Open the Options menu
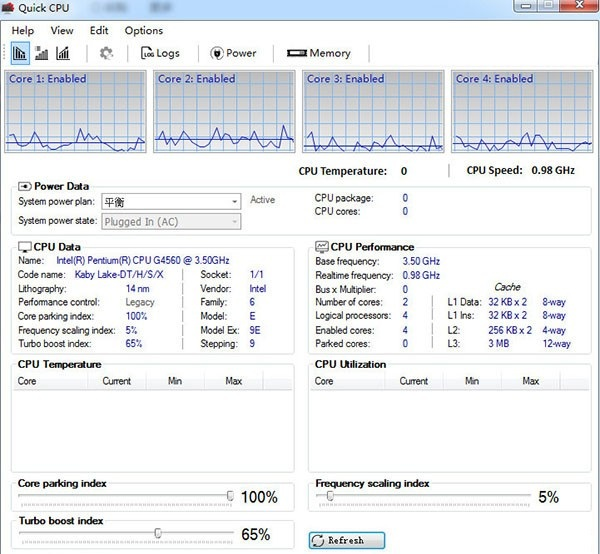 click(x=144, y=31)
